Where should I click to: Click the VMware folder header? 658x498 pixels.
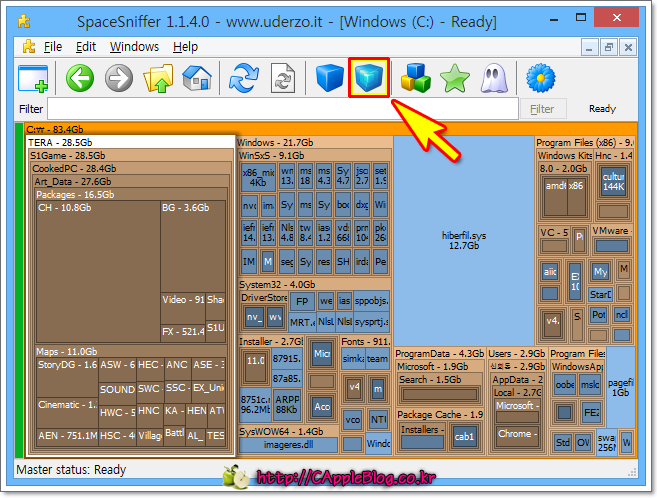point(612,231)
